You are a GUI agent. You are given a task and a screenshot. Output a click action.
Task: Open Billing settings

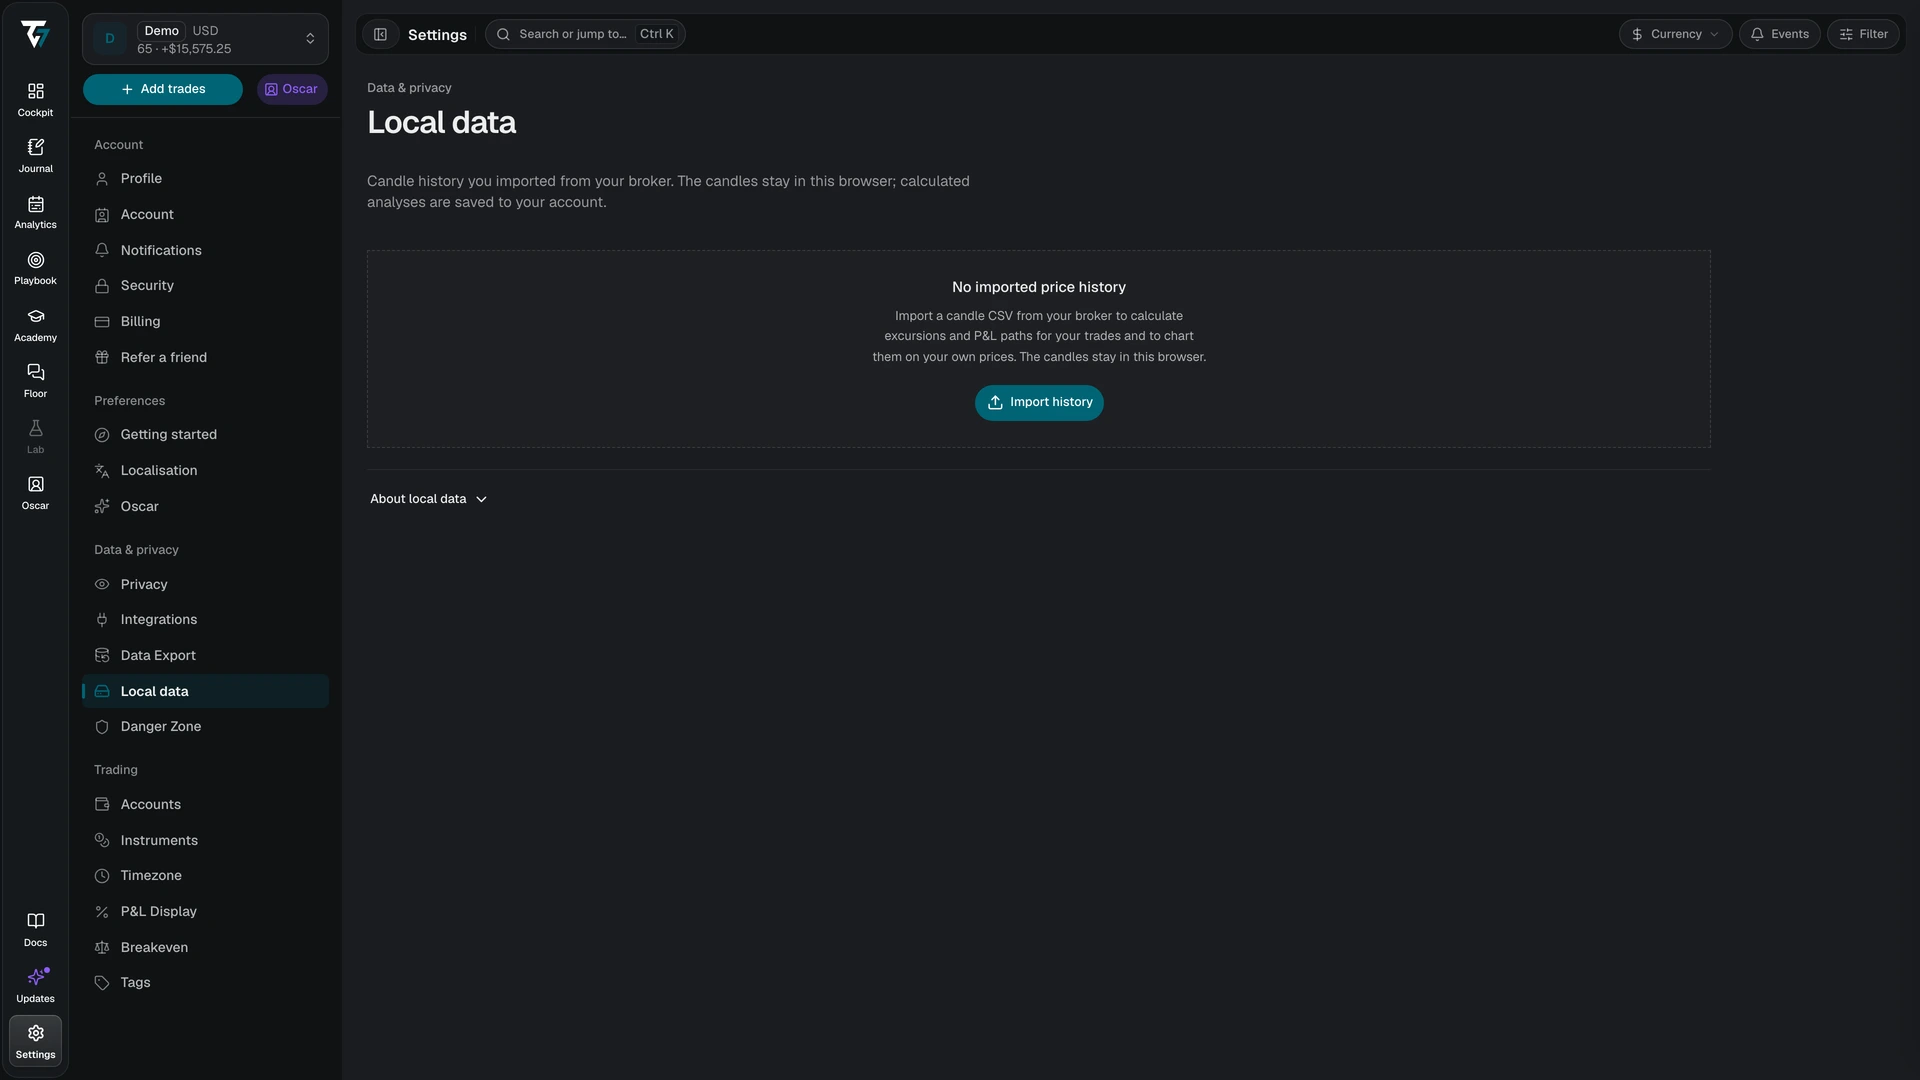click(205, 321)
